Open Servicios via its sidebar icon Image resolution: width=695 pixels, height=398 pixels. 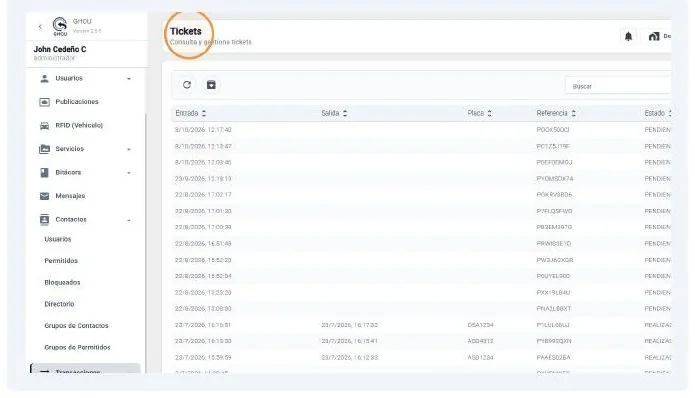[x=44, y=149]
